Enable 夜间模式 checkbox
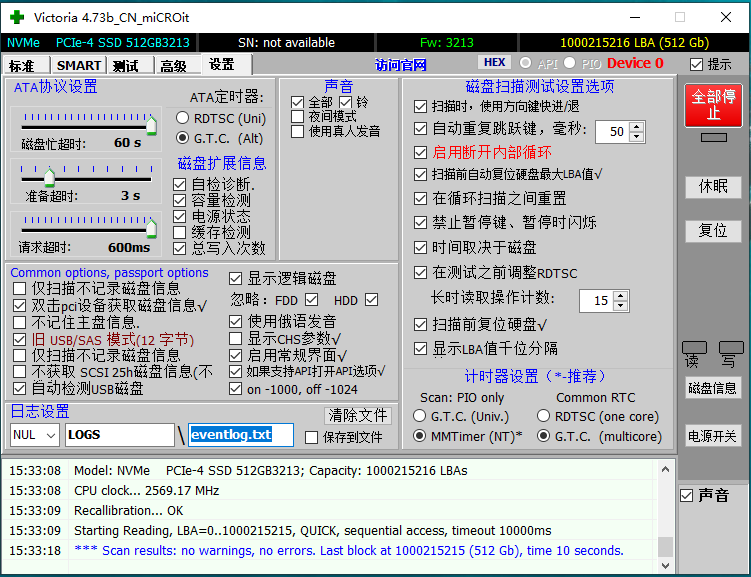 tap(297, 116)
